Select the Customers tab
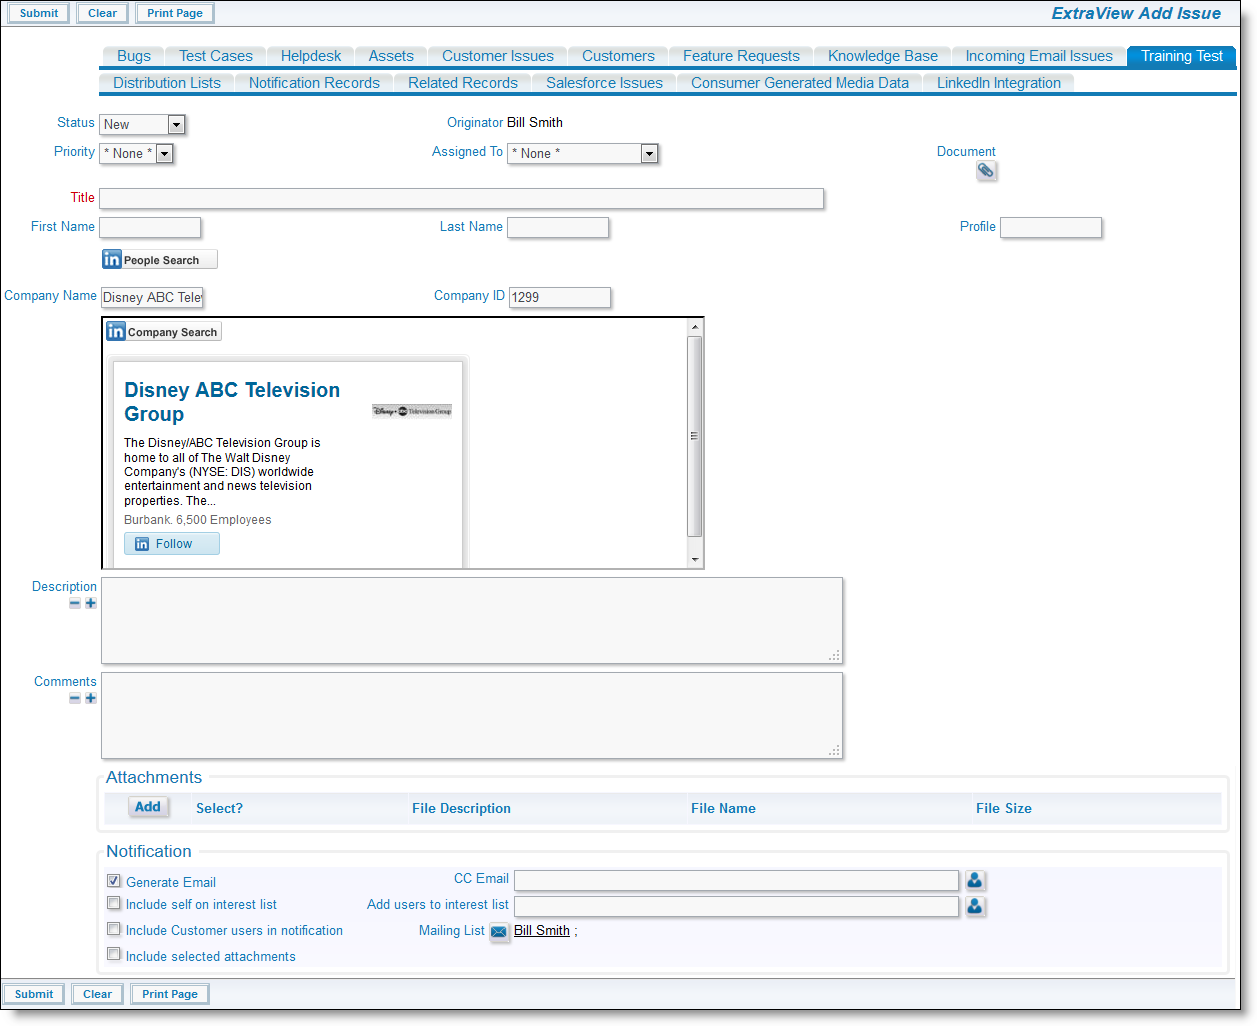Image resolution: width=1257 pixels, height=1026 pixels. point(618,56)
